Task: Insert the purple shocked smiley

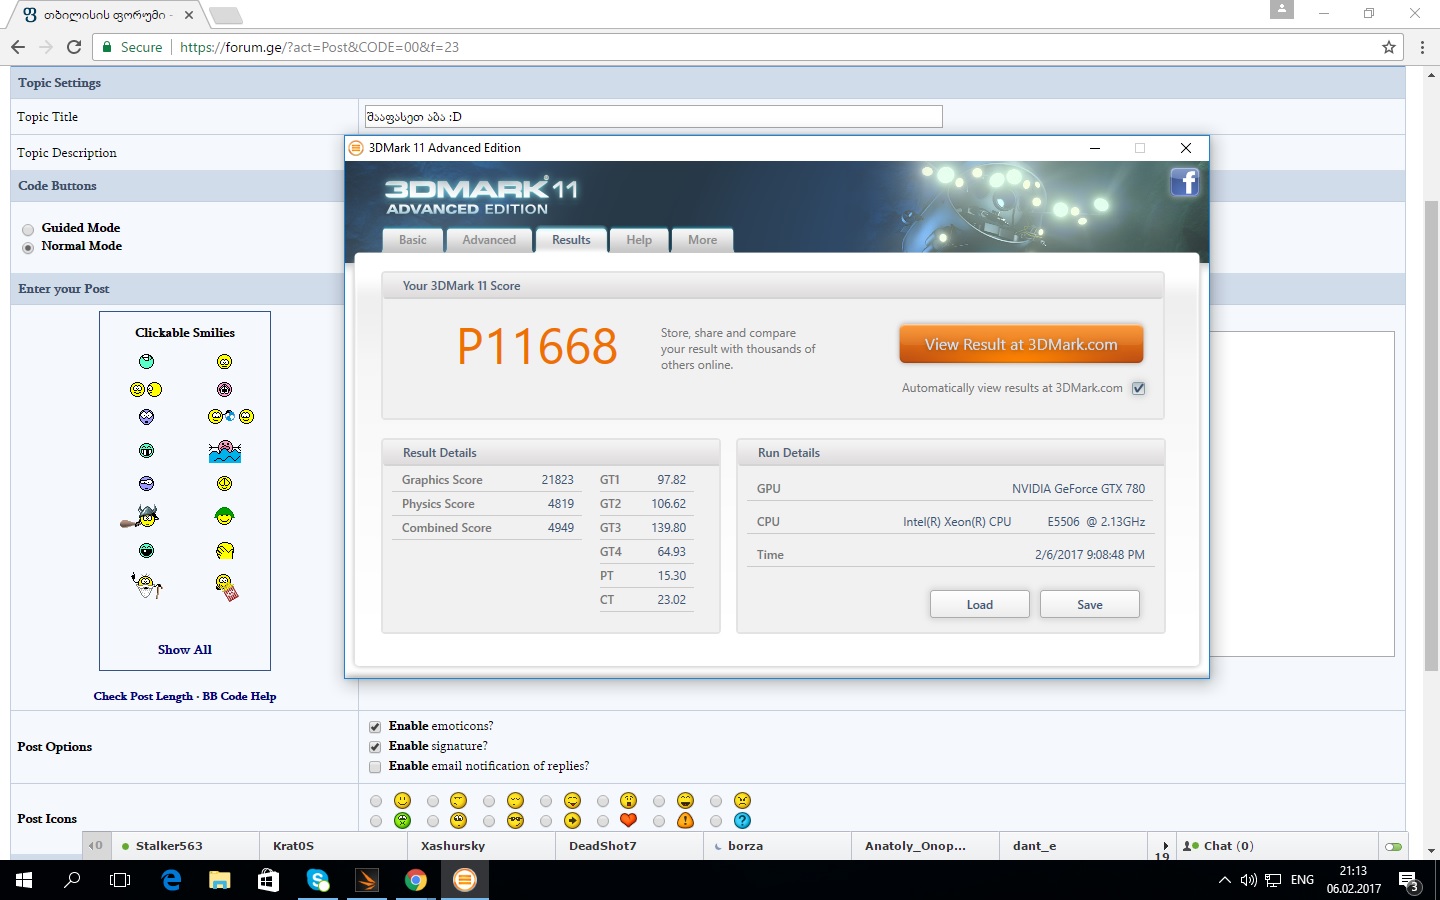Action: pos(147,416)
